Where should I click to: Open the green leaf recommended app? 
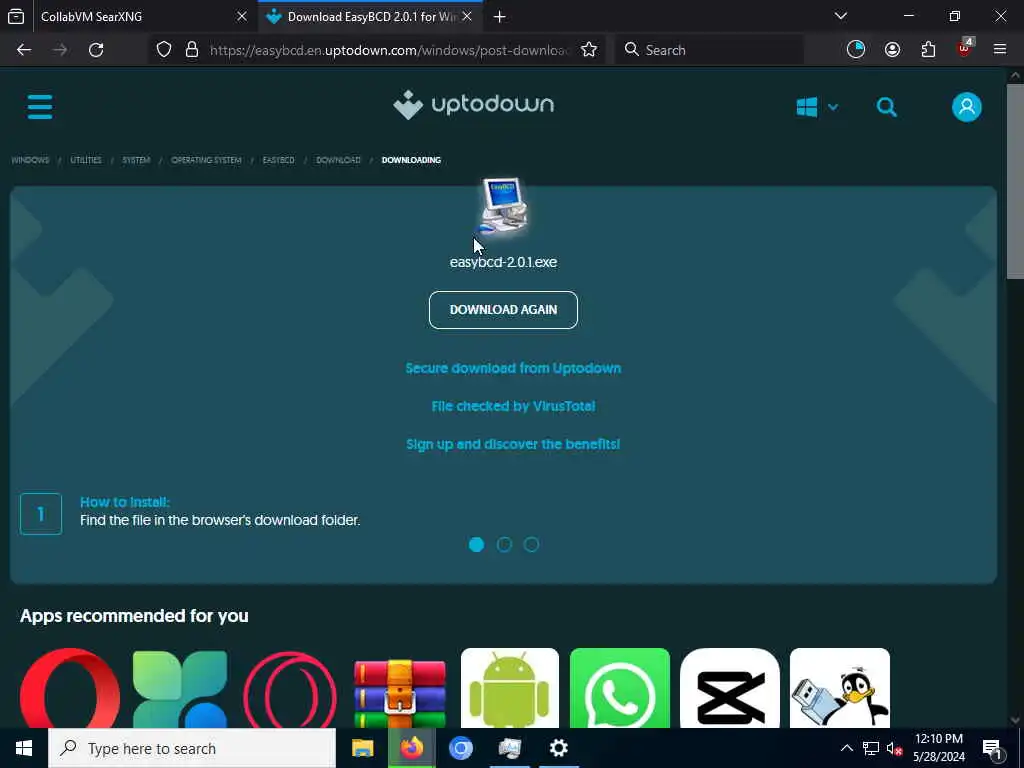pos(180,688)
